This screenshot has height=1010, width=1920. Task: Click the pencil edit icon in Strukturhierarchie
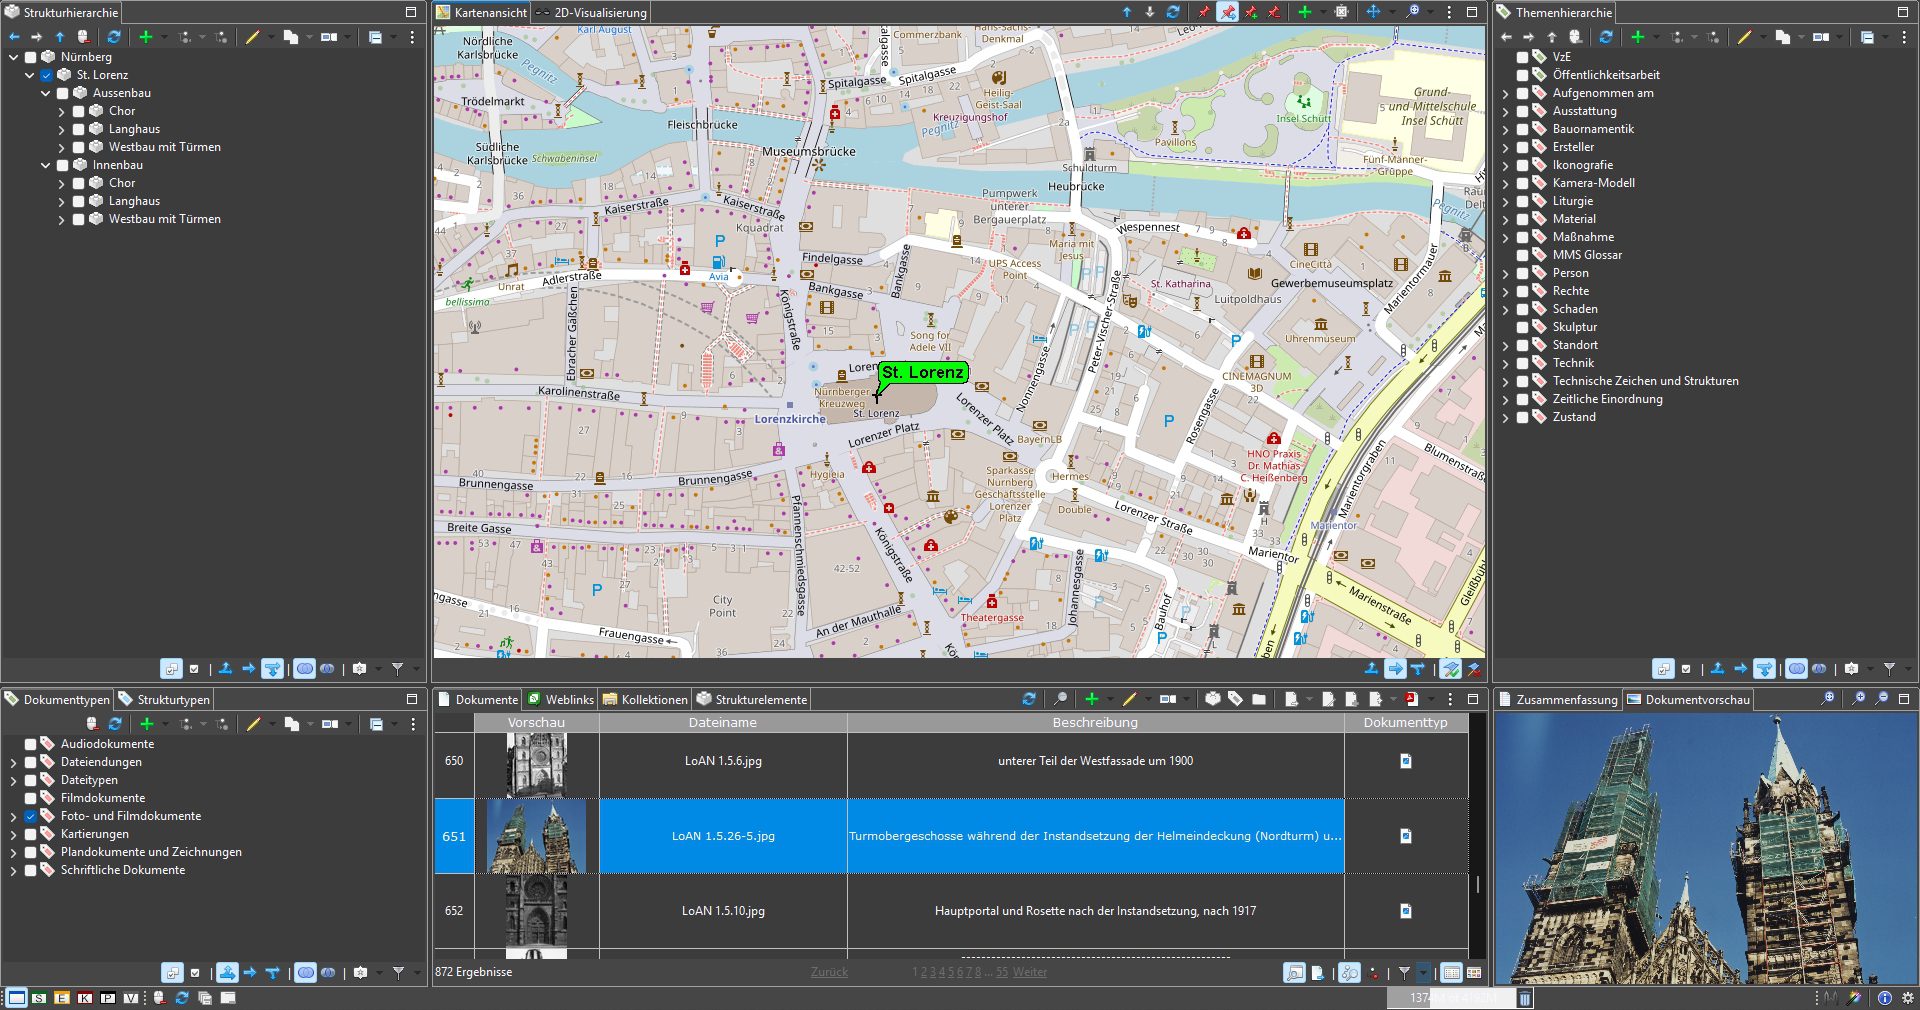click(253, 37)
